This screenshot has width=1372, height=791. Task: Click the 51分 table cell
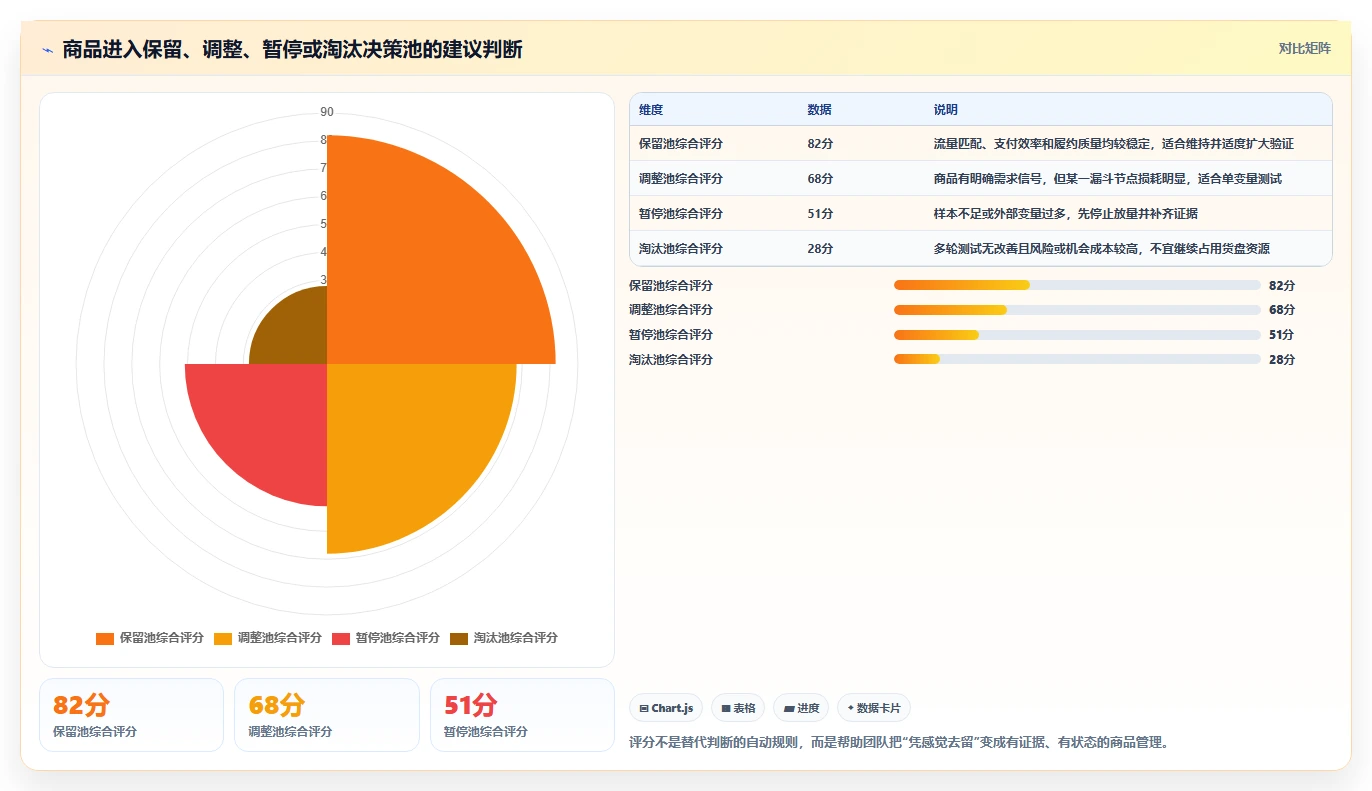(x=820, y=214)
